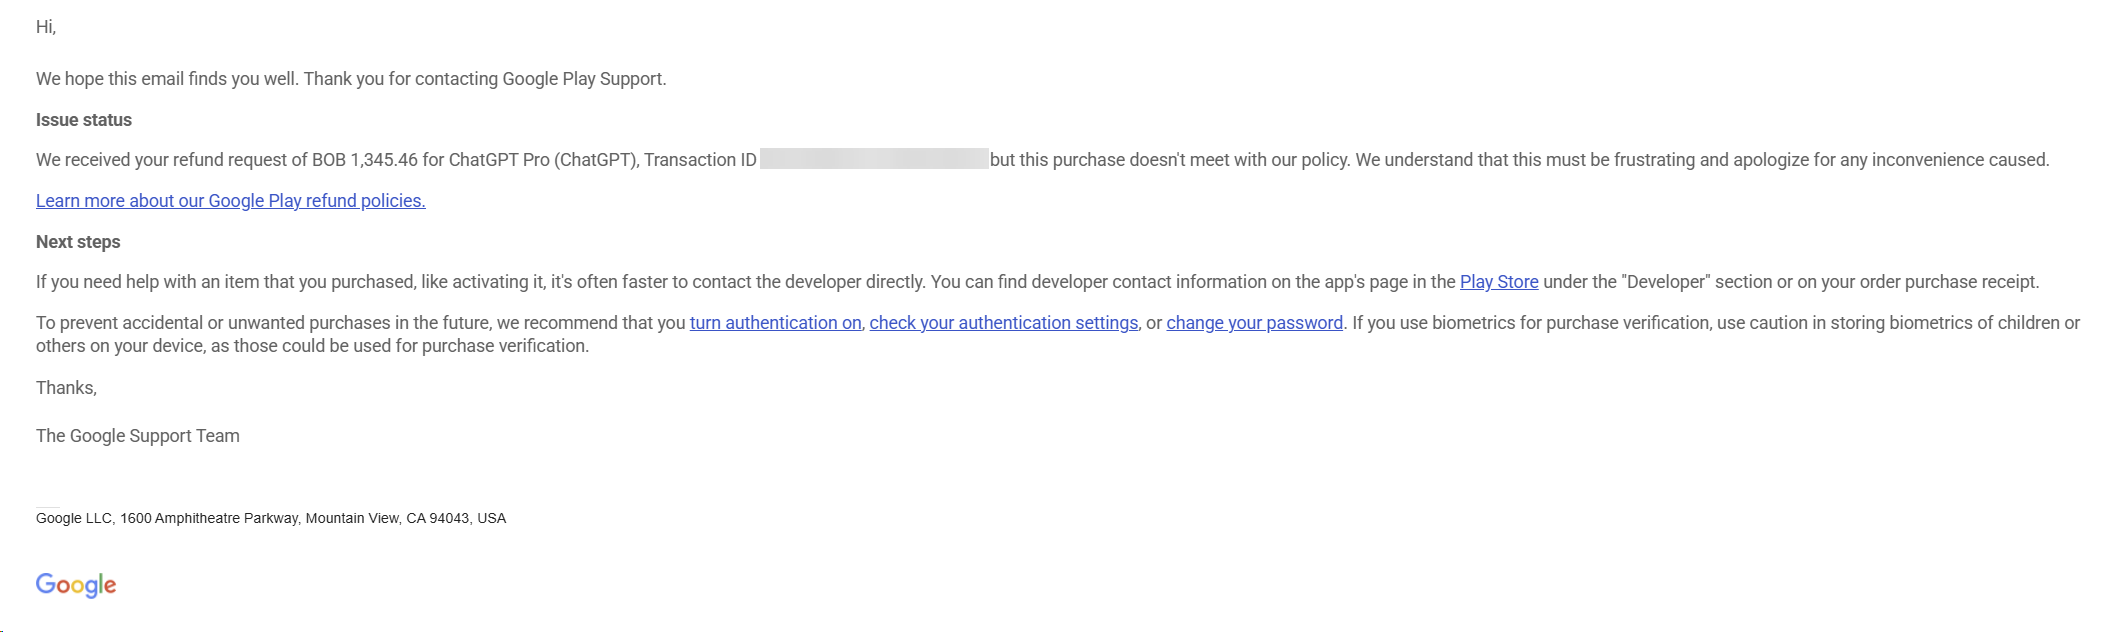Click the BOB 1,345.46 refund amount
The height and width of the screenshot is (632, 2124).
(x=365, y=160)
